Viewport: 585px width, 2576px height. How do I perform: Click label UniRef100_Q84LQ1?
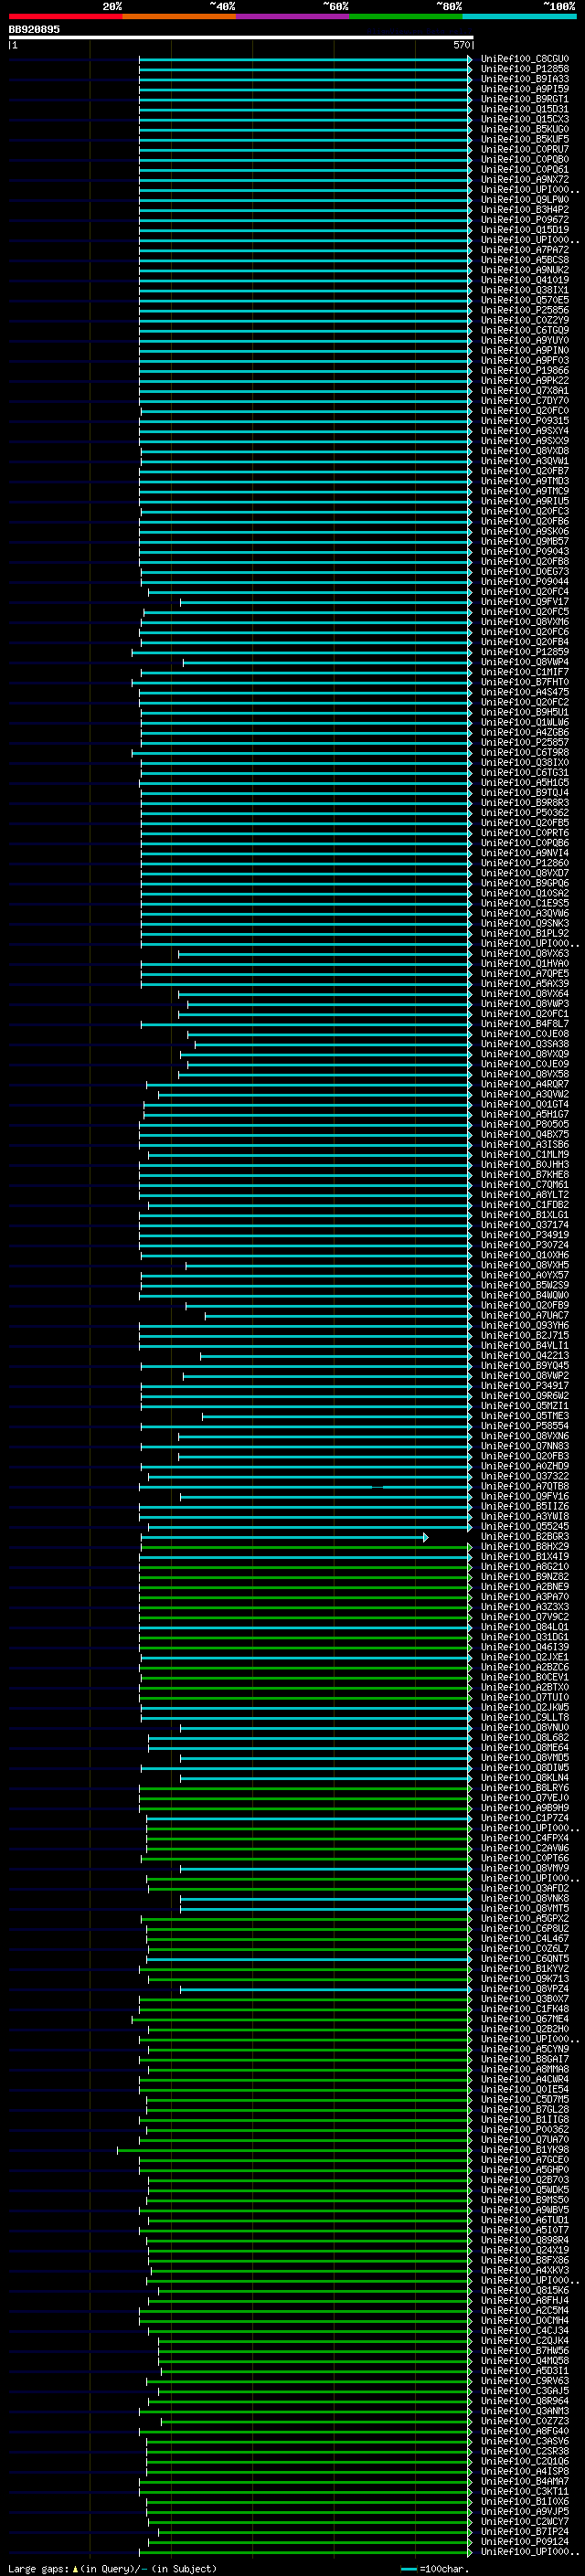pyautogui.click(x=525, y=1626)
